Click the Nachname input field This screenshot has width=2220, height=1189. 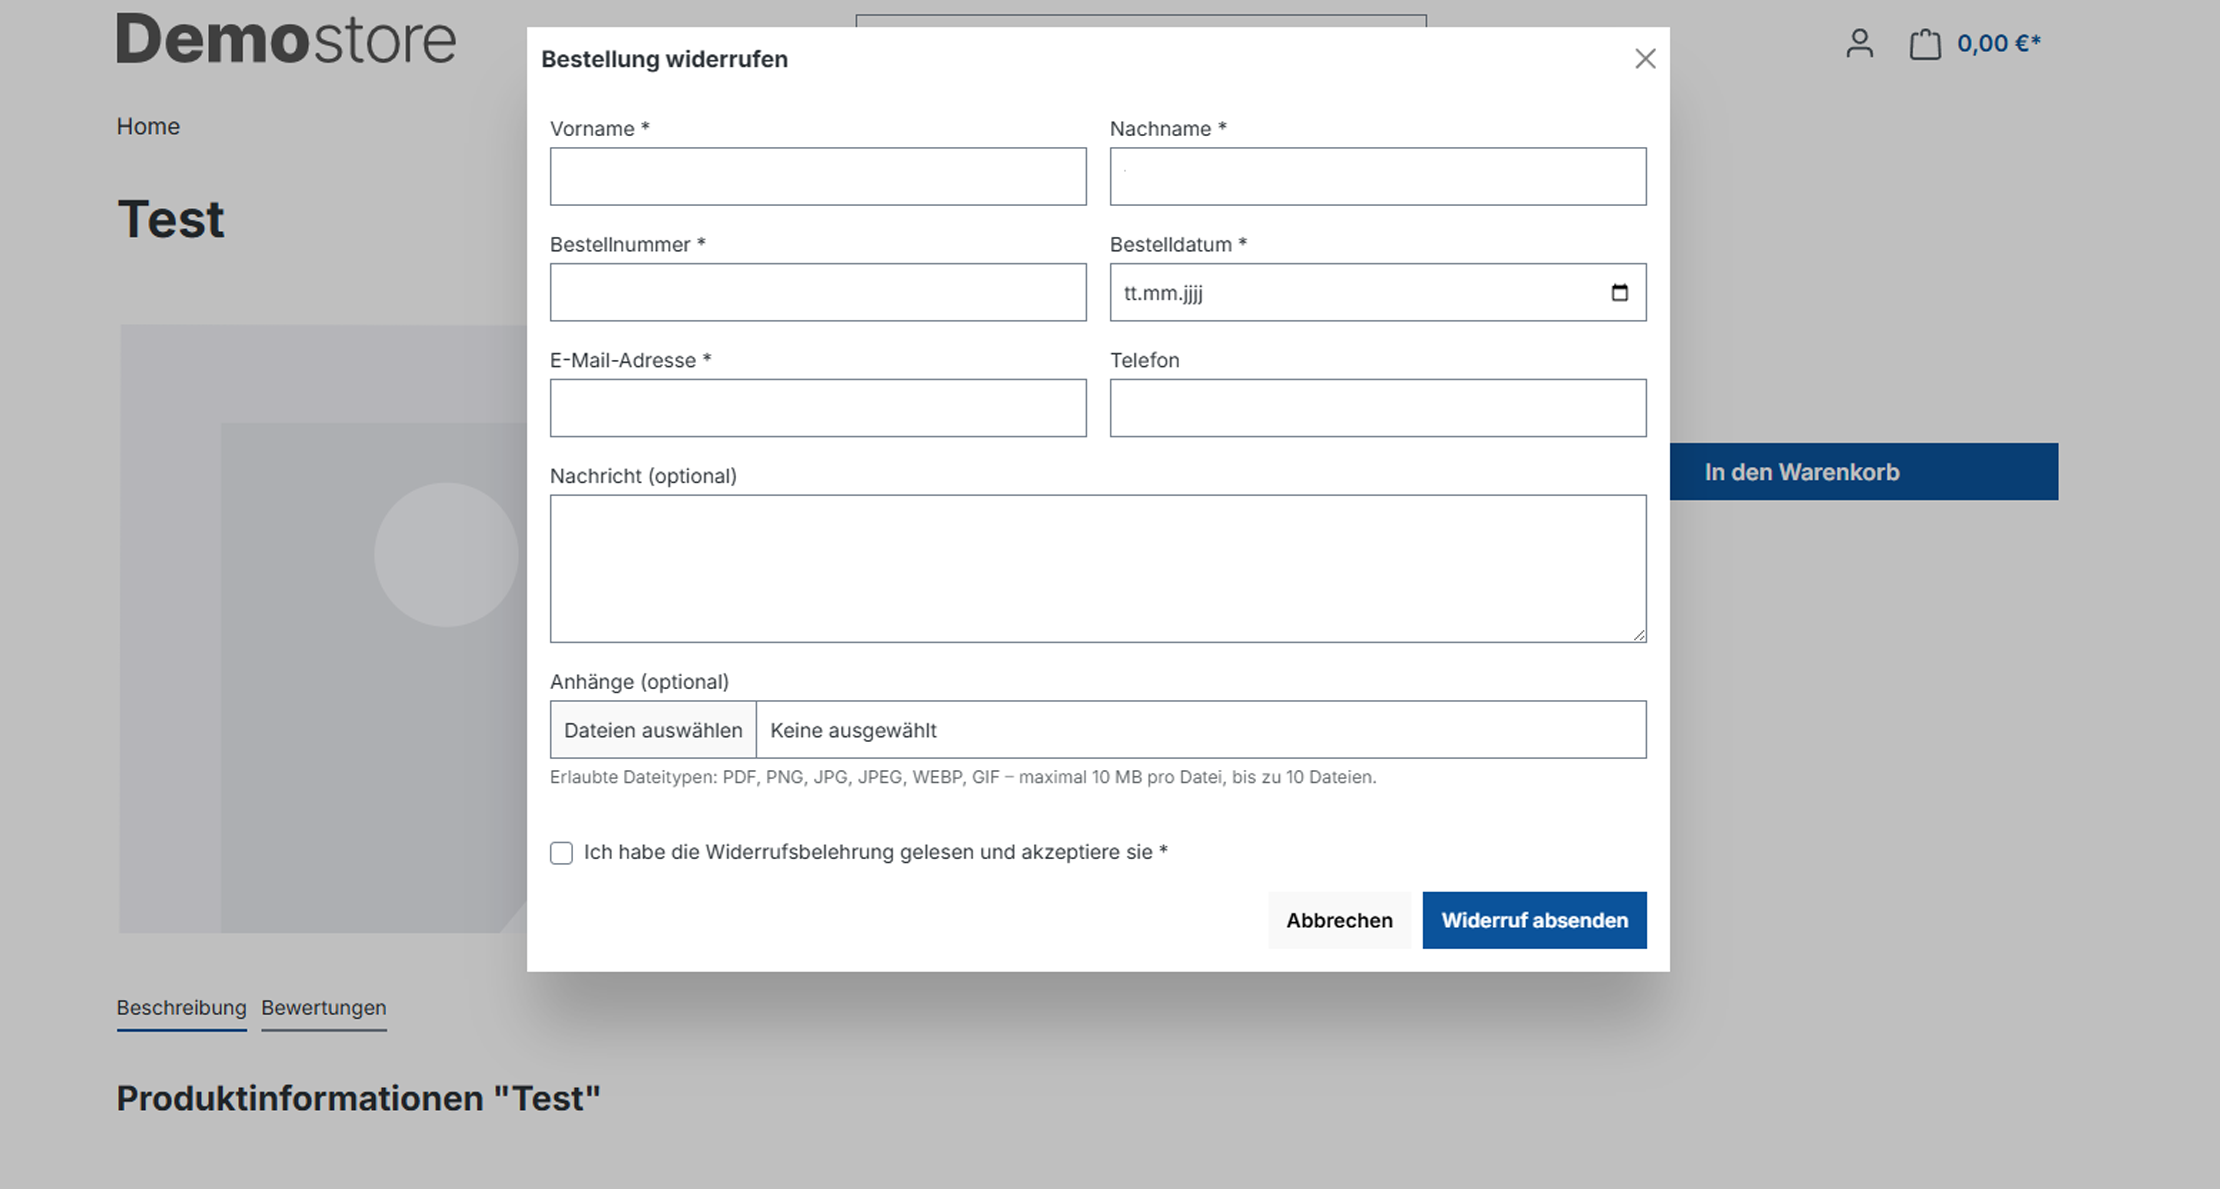click(x=1378, y=177)
